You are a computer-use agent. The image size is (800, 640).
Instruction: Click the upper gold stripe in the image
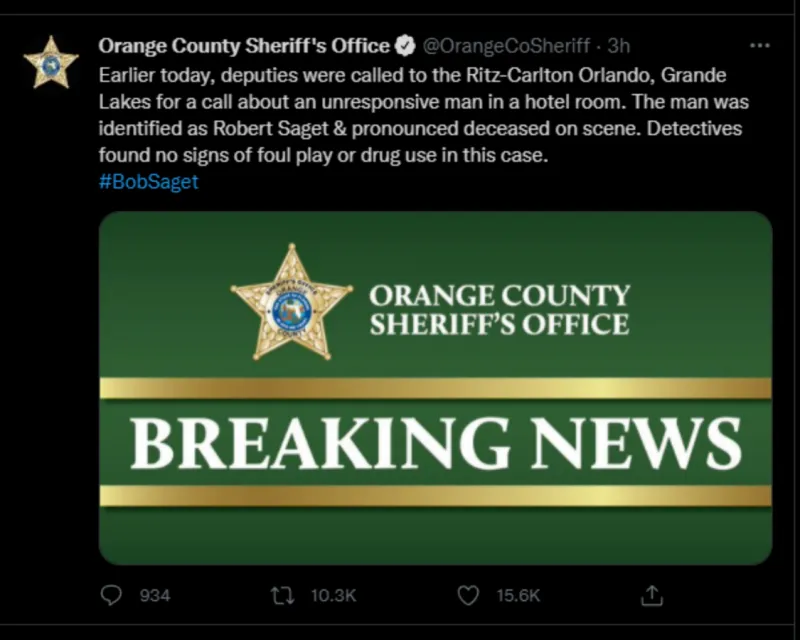pyautogui.click(x=435, y=388)
